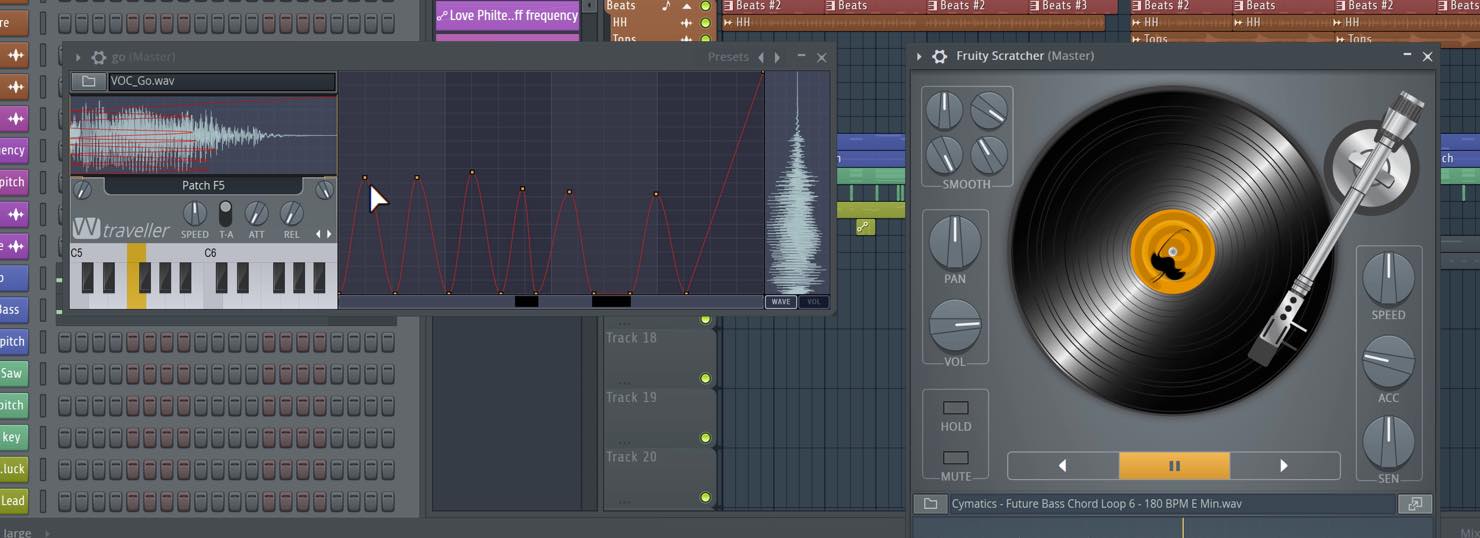This screenshot has width=1480, height=538.
Task: Adjust the ACC knob in Fruity Scratcher
Action: pos(1388,362)
